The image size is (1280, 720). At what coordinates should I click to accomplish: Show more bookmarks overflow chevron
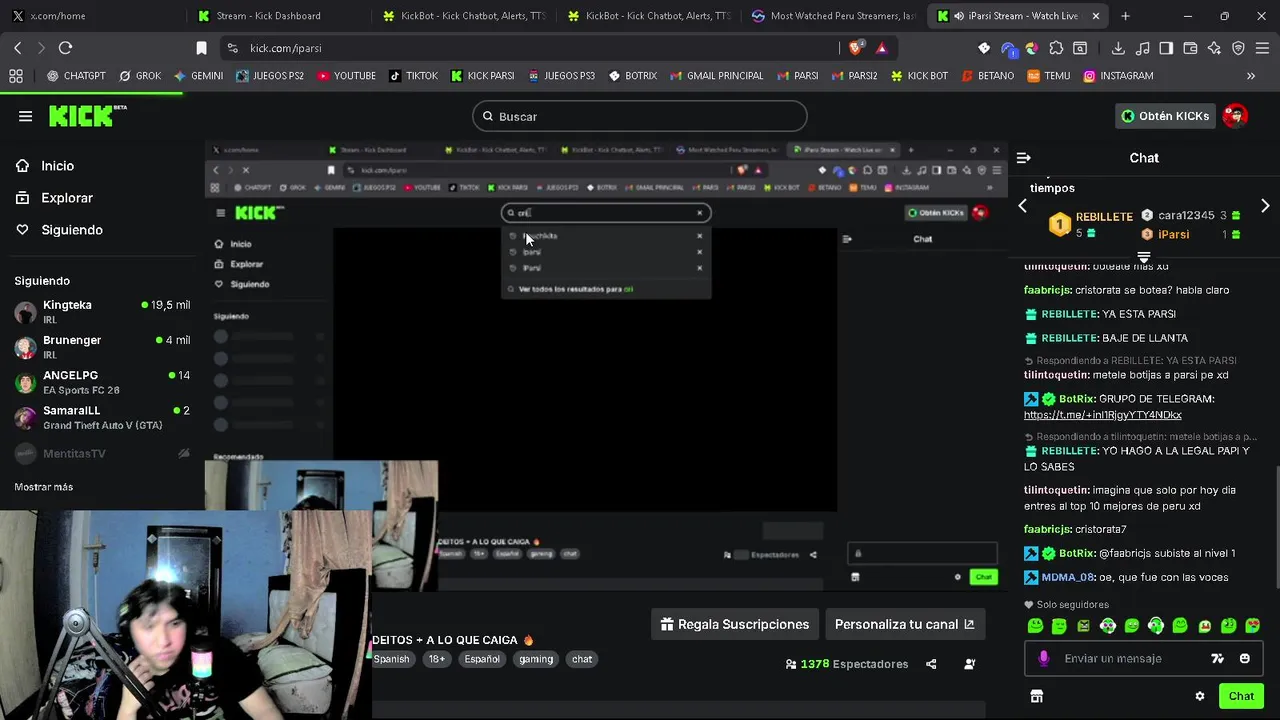1250,76
